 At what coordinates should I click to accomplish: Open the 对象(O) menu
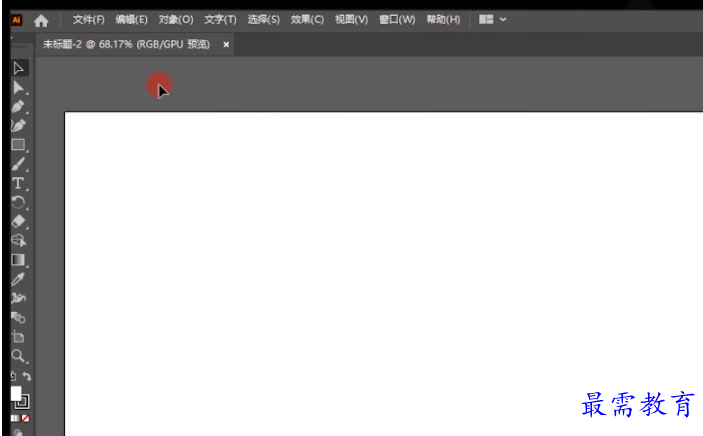click(176, 20)
